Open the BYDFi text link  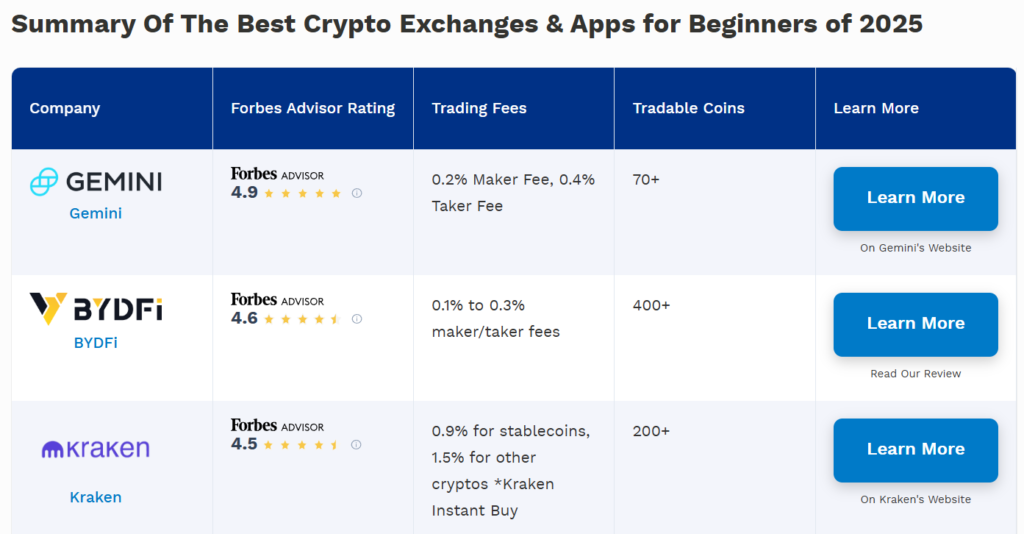(96, 342)
